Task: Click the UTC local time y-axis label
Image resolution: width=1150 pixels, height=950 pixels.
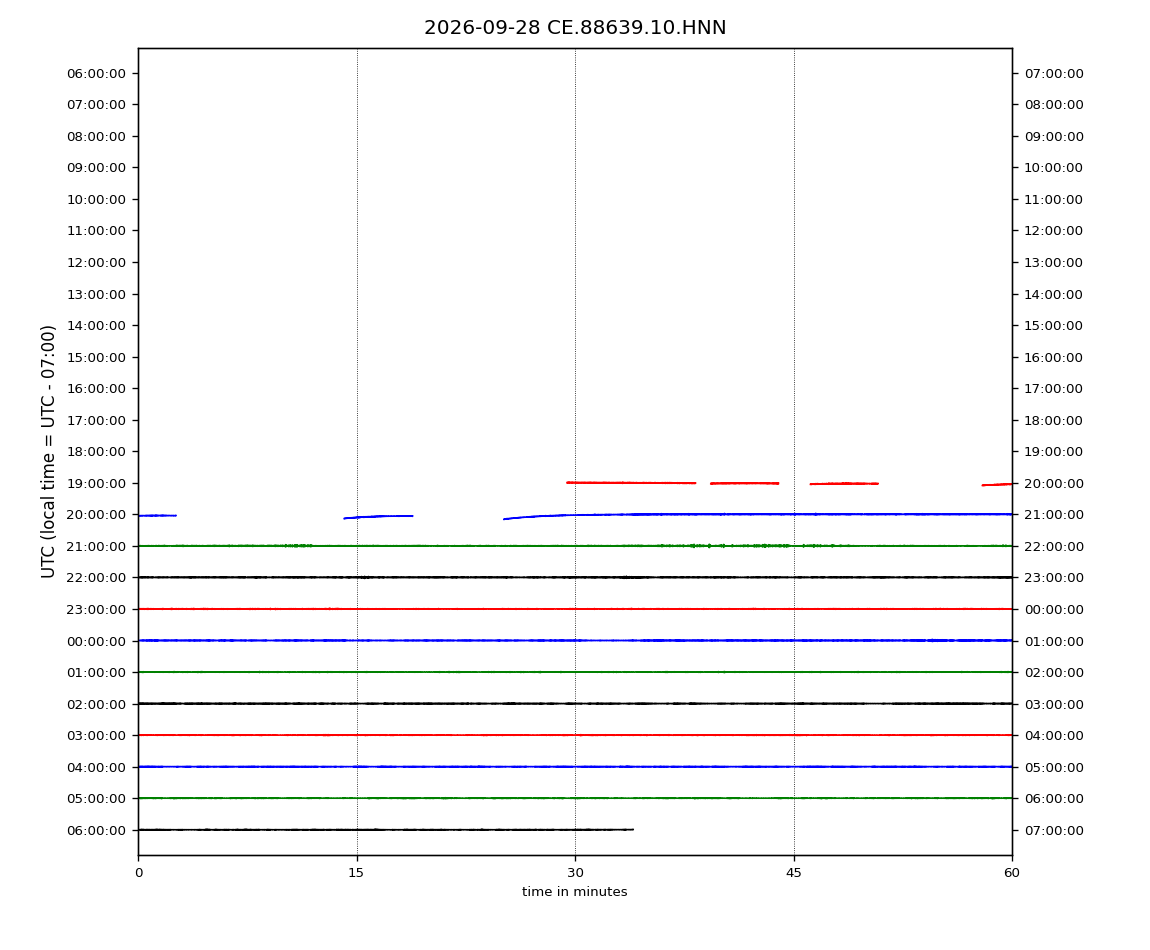Action: point(48,451)
